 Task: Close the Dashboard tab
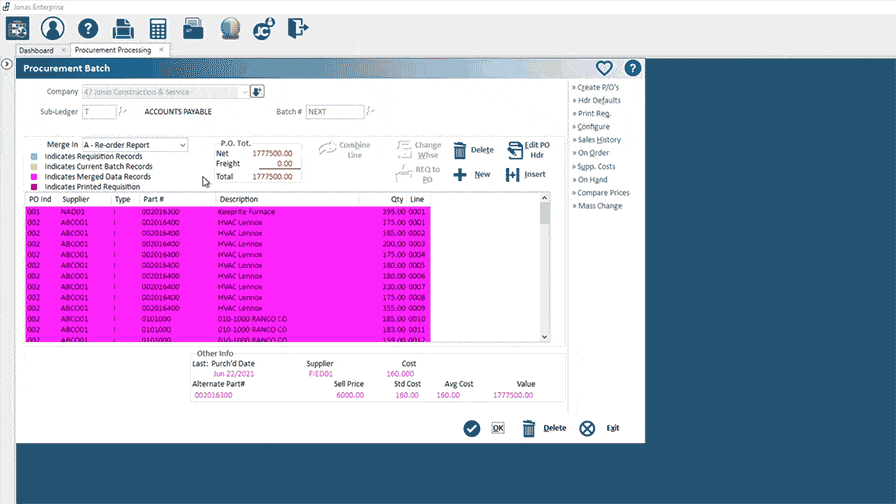pyautogui.click(x=63, y=50)
